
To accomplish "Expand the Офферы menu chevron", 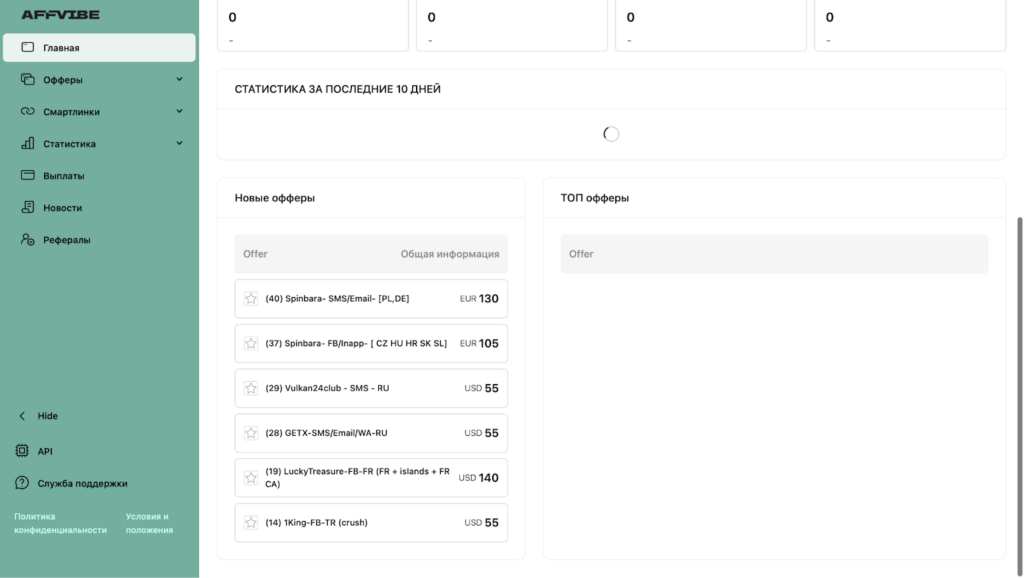I will (179, 79).
